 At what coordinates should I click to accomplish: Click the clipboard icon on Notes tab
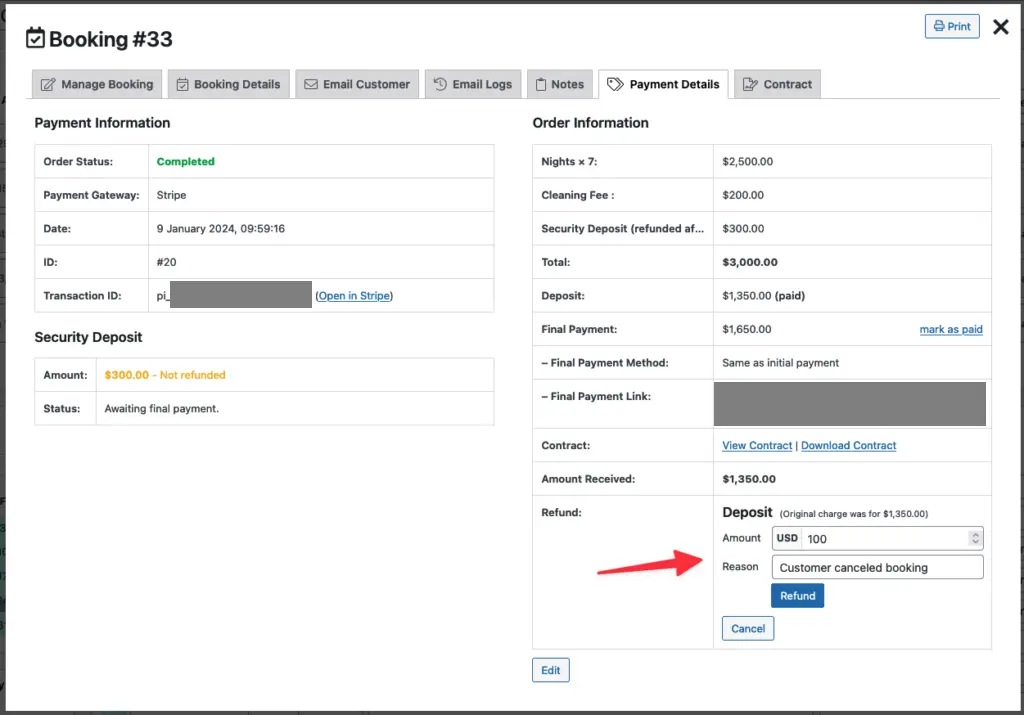coord(540,85)
